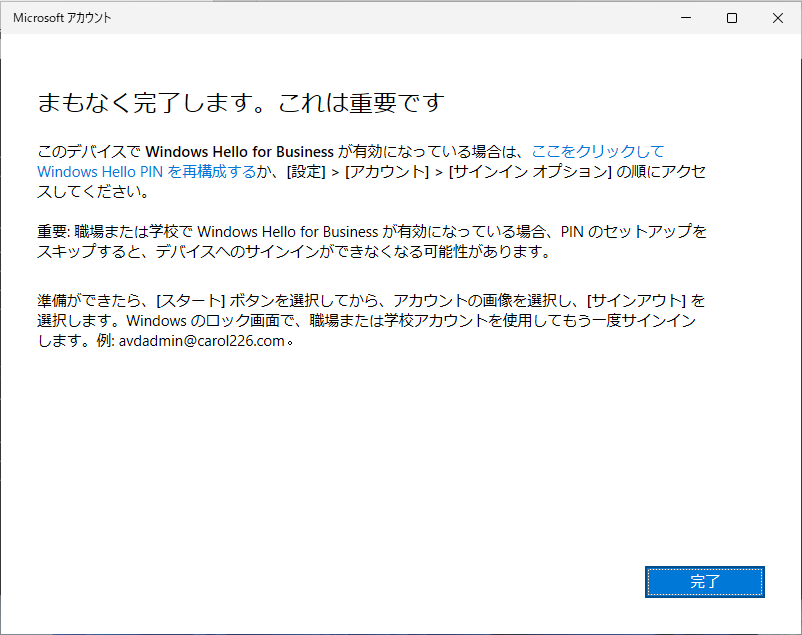Click the Microsoft アカウント window title
The width and height of the screenshot is (802, 635).
(62, 18)
